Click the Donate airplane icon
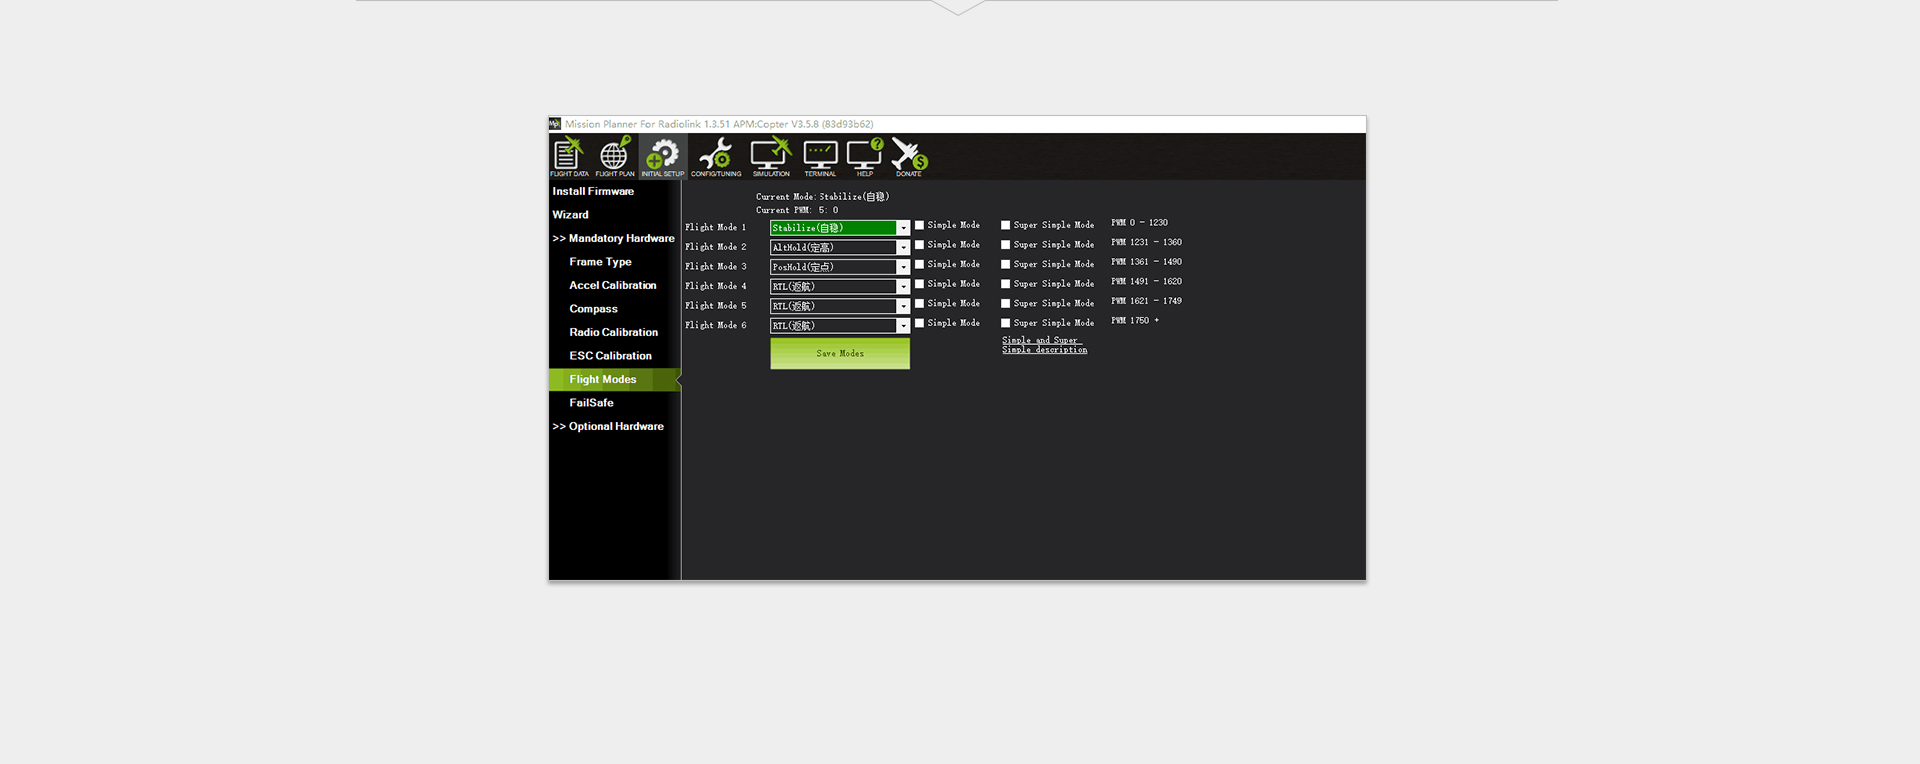 (909, 157)
